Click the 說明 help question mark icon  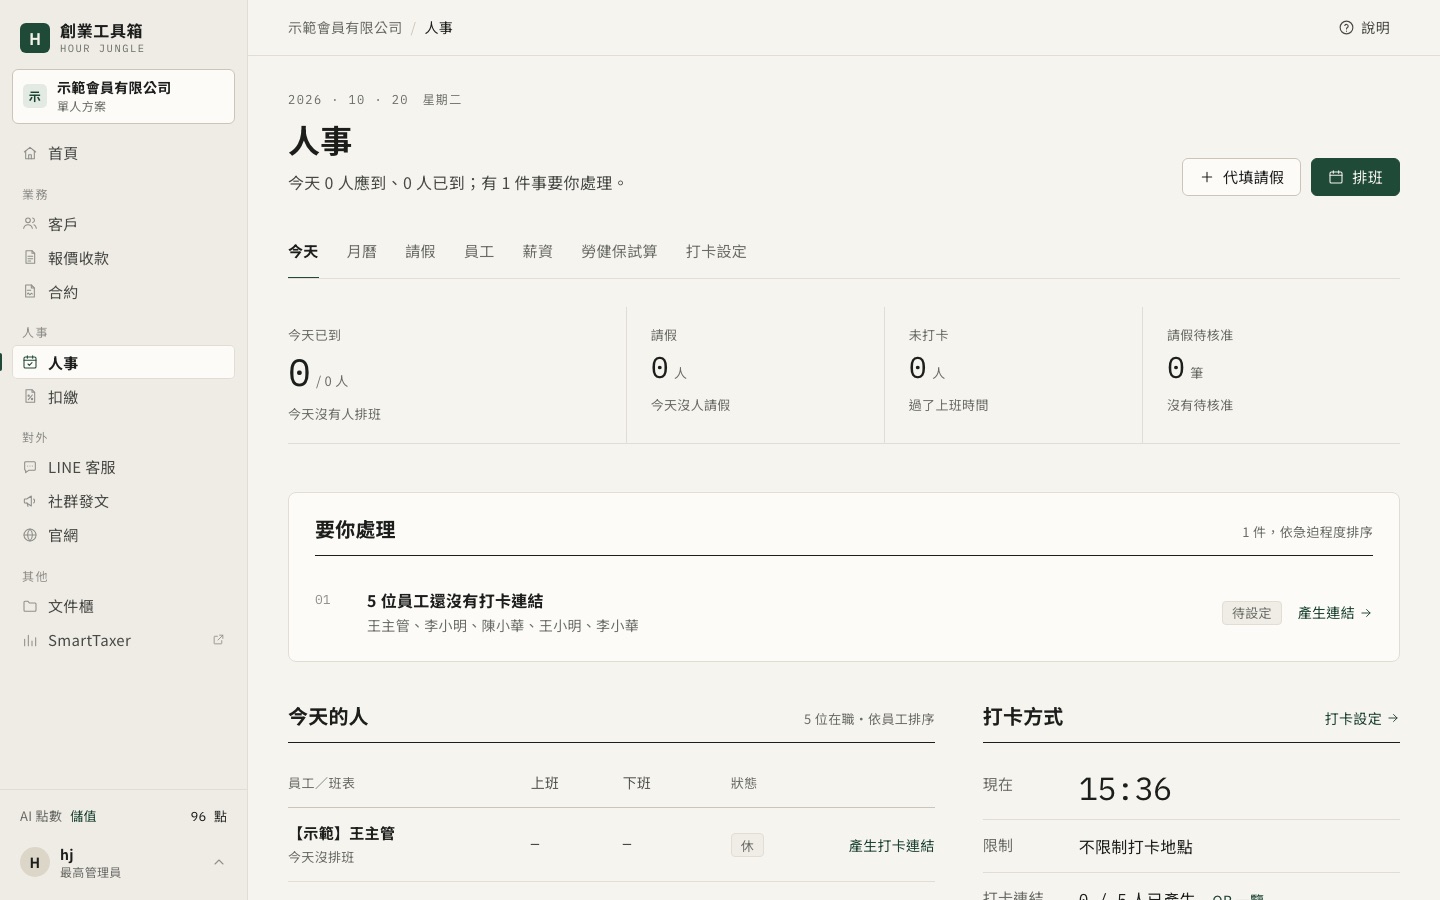click(1346, 28)
